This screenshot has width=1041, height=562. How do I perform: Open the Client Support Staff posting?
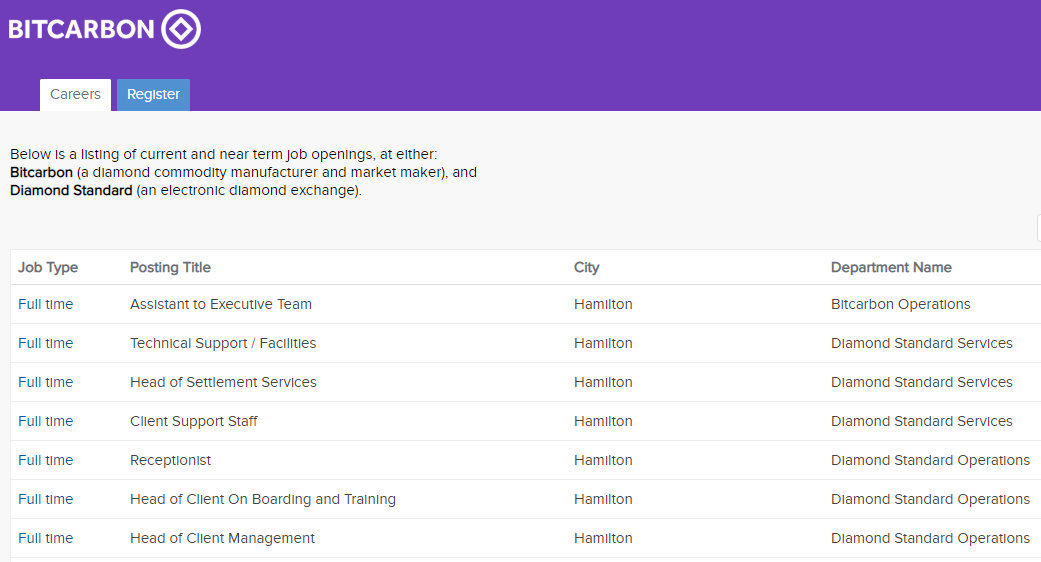tap(194, 421)
